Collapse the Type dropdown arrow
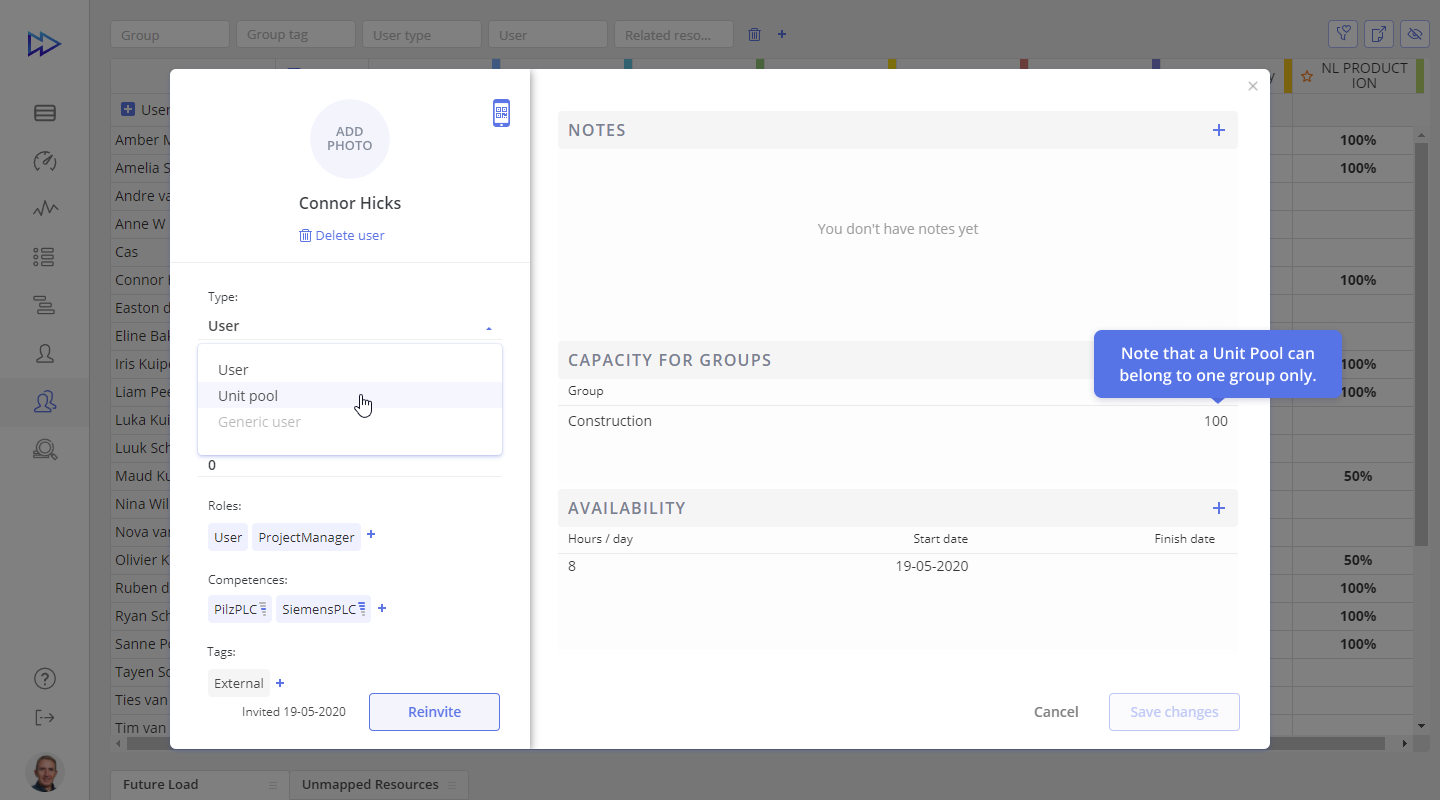Screen dimensions: 1440x800 489,328
